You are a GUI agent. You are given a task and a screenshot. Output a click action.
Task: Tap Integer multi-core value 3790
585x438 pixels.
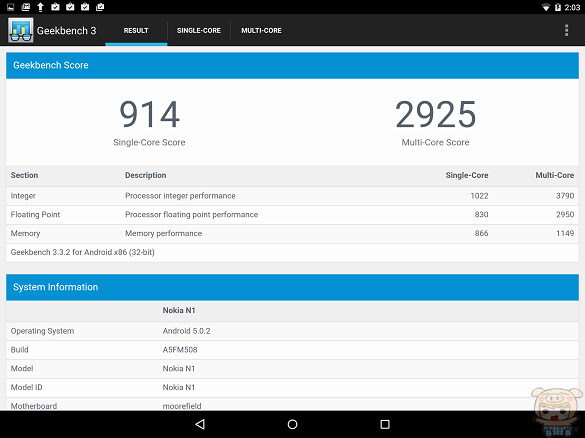(x=565, y=196)
